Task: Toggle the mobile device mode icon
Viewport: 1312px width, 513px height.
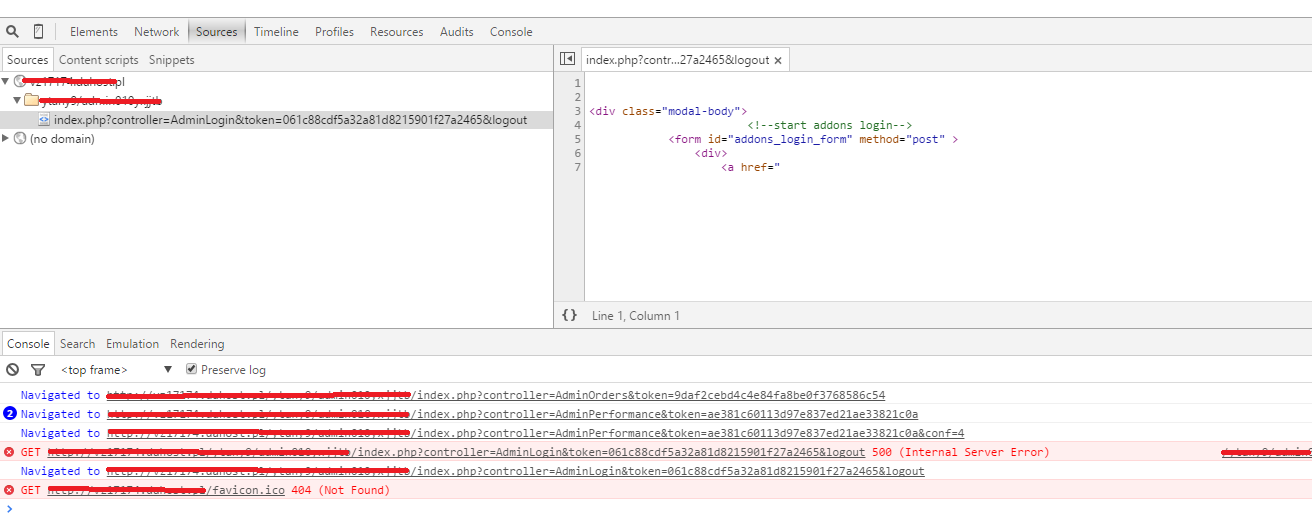Action: 38,31
